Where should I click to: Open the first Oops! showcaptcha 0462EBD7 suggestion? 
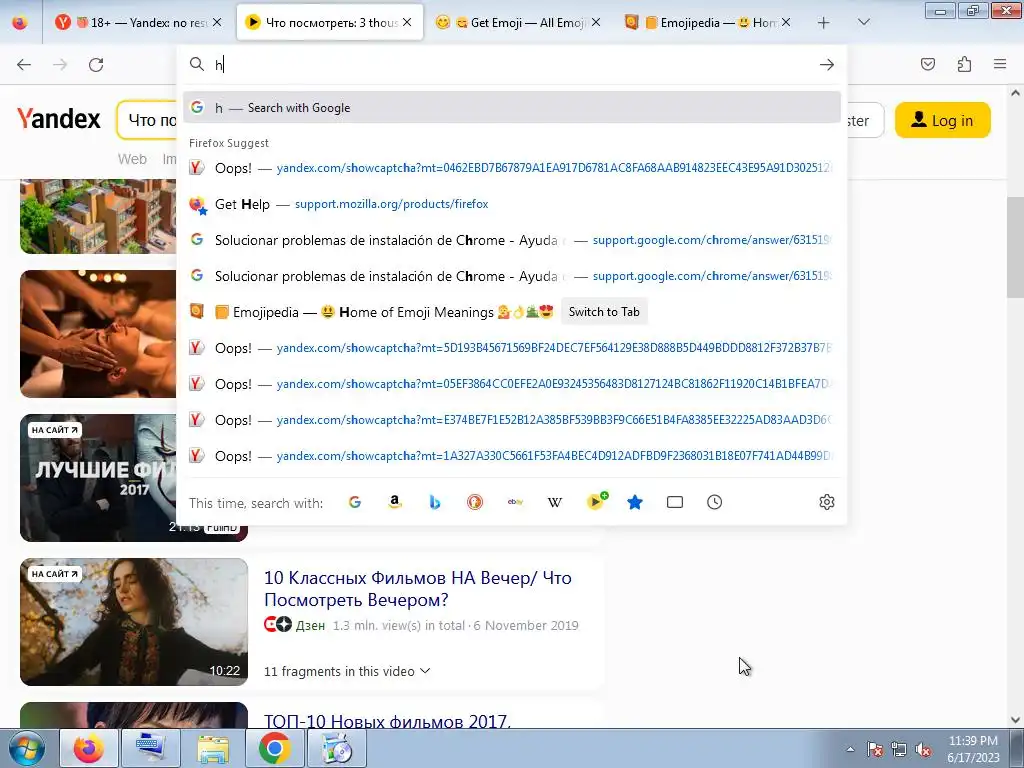point(511,168)
